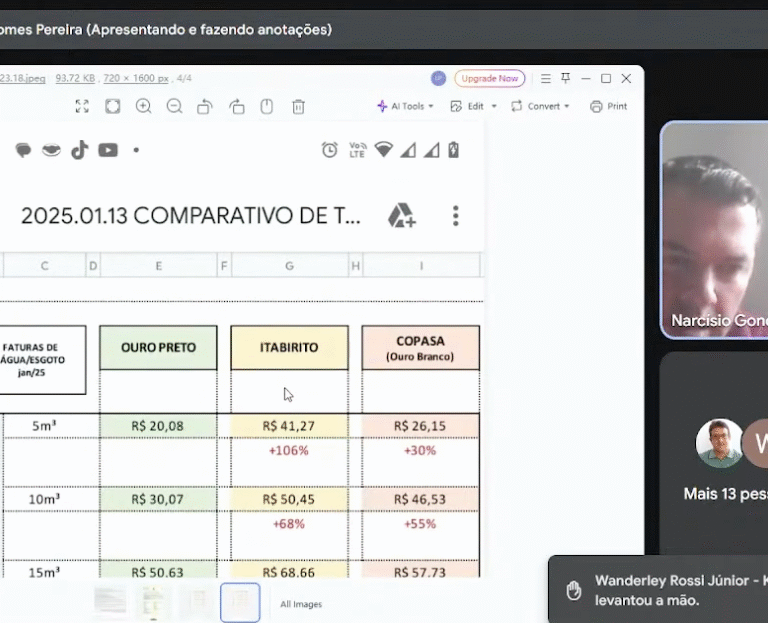Click the Upgrade Now button
This screenshot has width=768, height=623.
[x=489, y=78]
